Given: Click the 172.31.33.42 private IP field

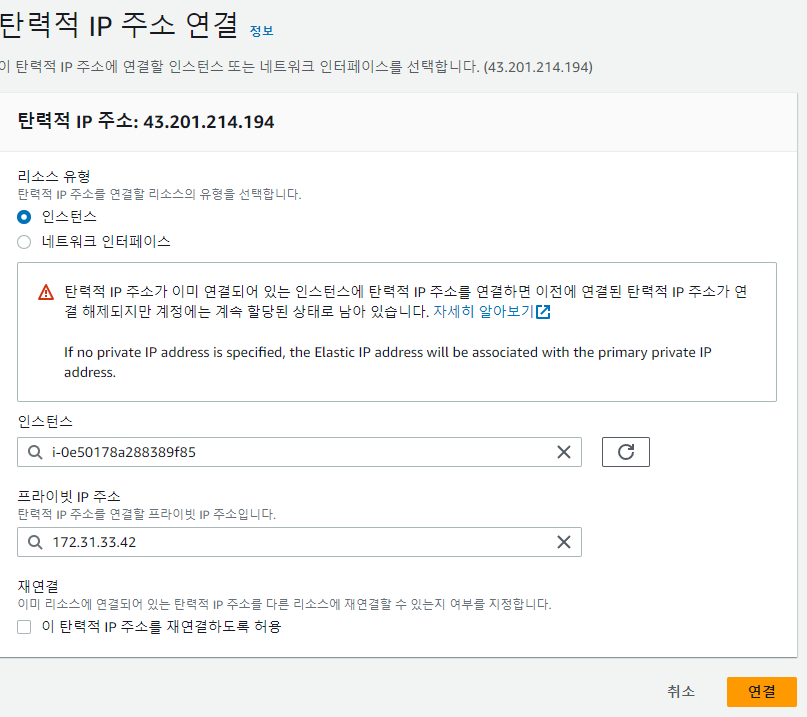Looking at the screenshot, I should point(300,541).
